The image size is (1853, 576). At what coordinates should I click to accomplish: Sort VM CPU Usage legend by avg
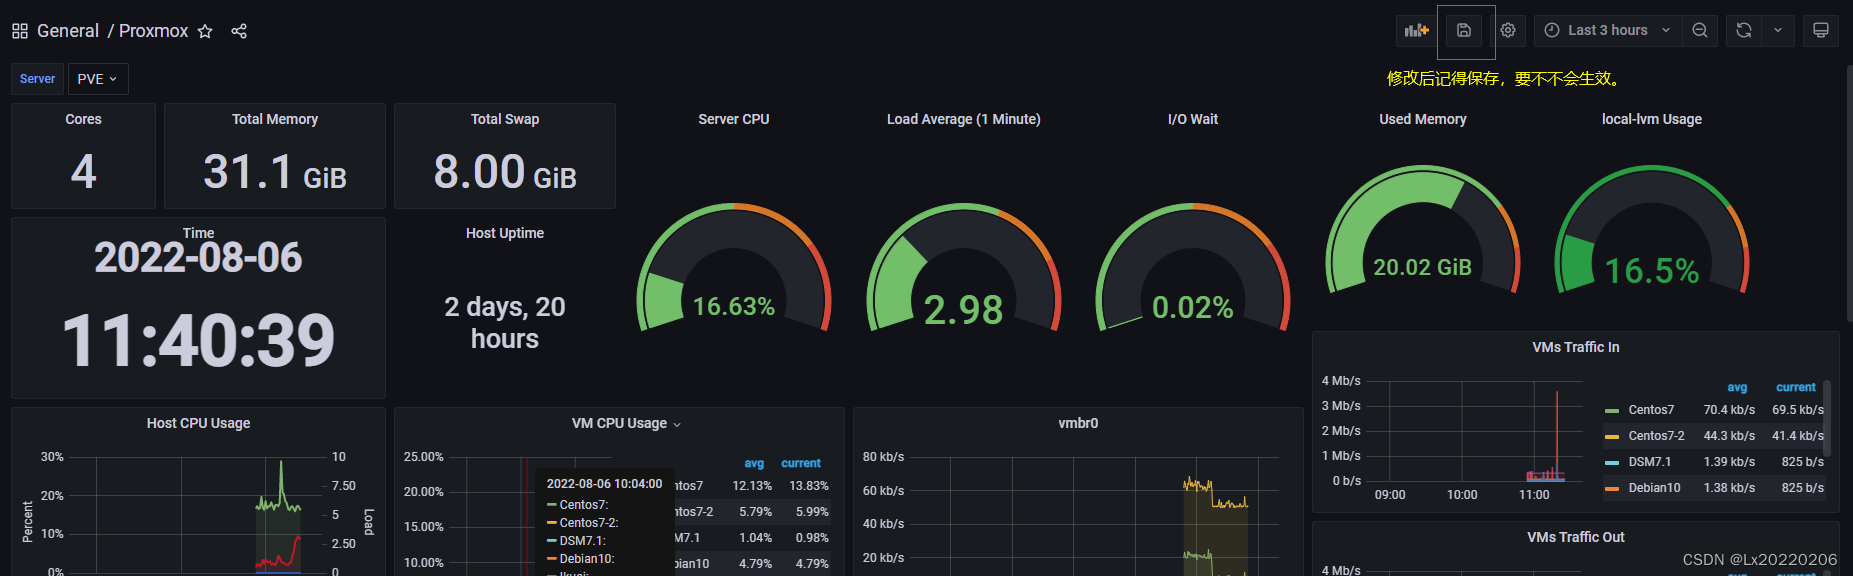(x=754, y=464)
